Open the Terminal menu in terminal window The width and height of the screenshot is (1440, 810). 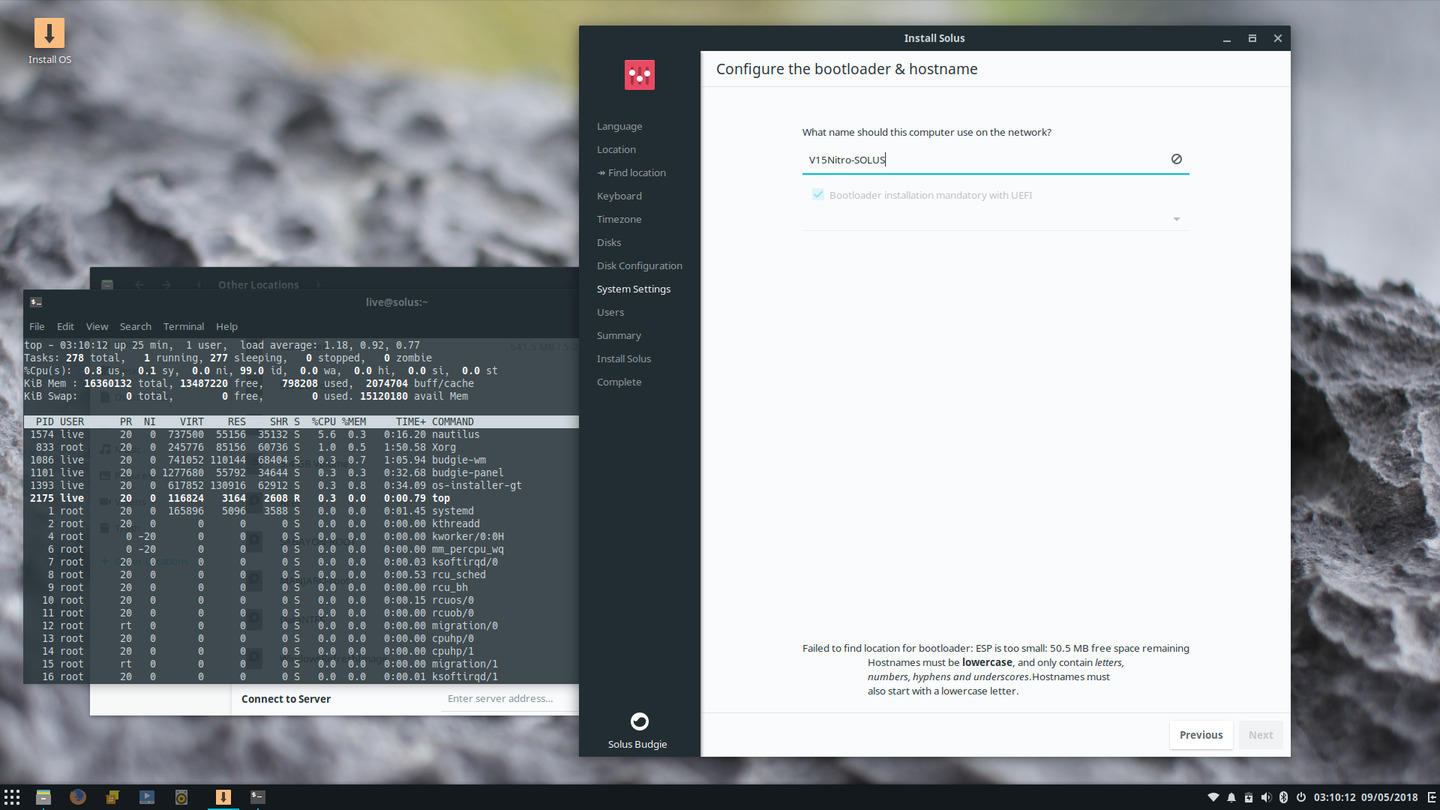(184, 326)
